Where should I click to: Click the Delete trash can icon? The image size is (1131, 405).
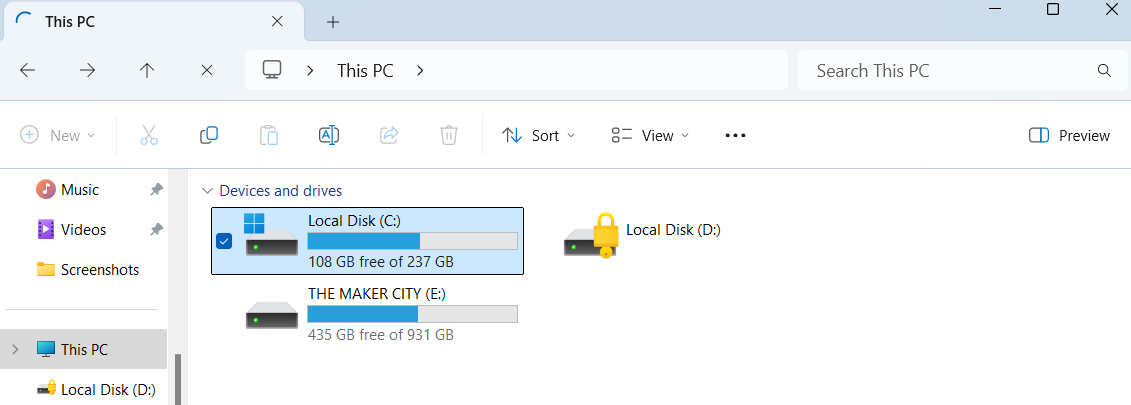click(x=449, y=135)
